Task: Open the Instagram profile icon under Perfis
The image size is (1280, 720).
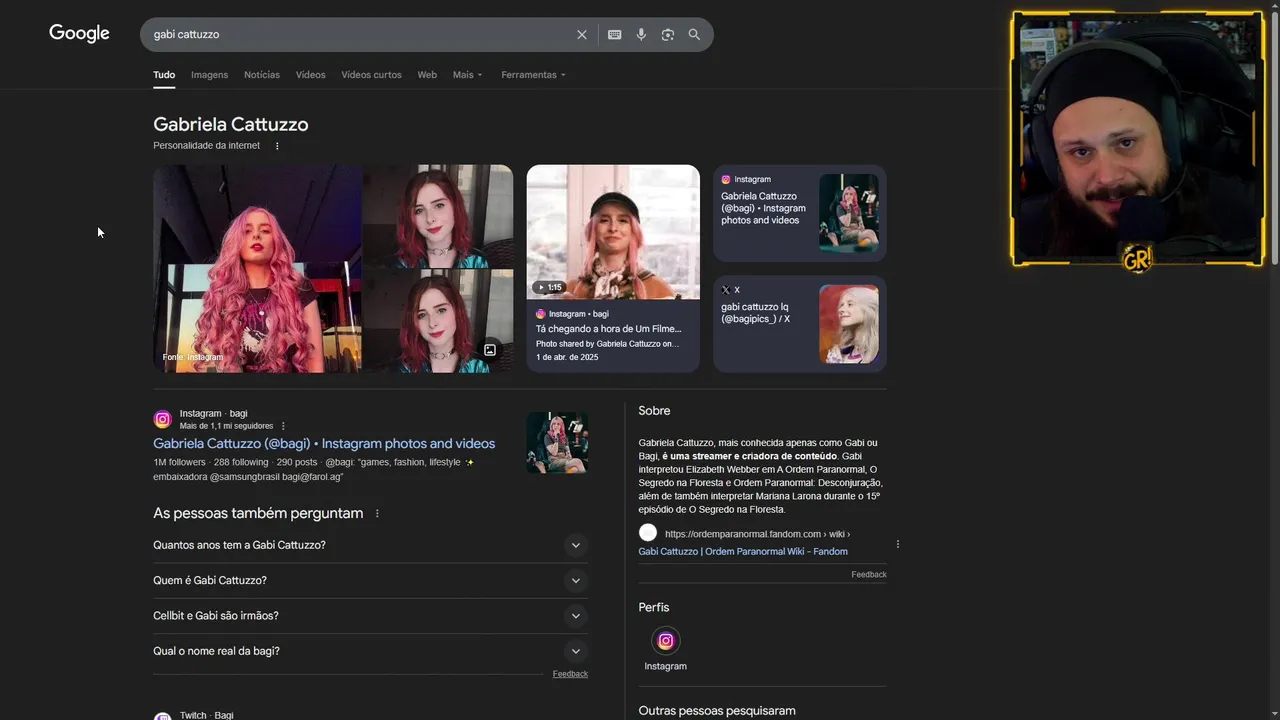Action: [666, 641]
